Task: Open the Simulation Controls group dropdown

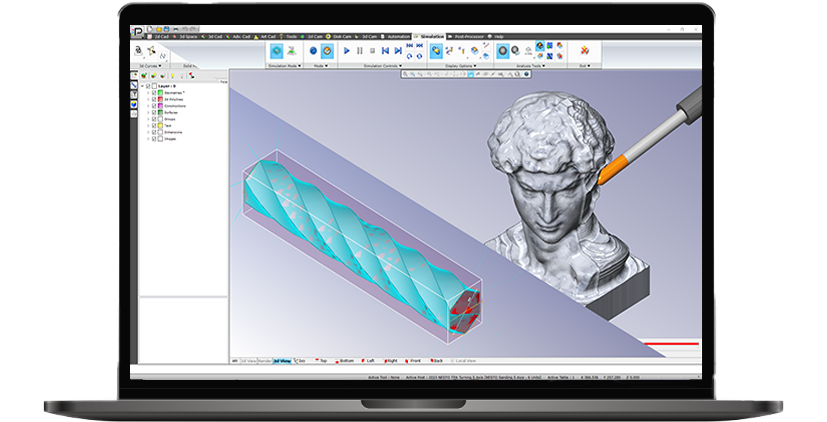Action: [383, 66]
